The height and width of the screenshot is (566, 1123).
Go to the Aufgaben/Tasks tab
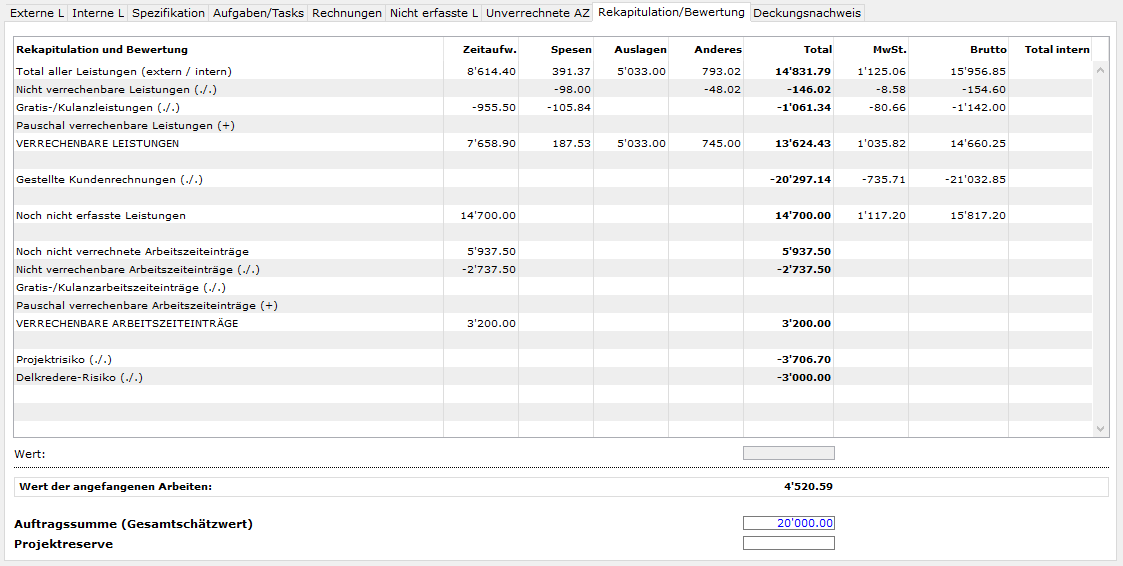pos(258,13)
